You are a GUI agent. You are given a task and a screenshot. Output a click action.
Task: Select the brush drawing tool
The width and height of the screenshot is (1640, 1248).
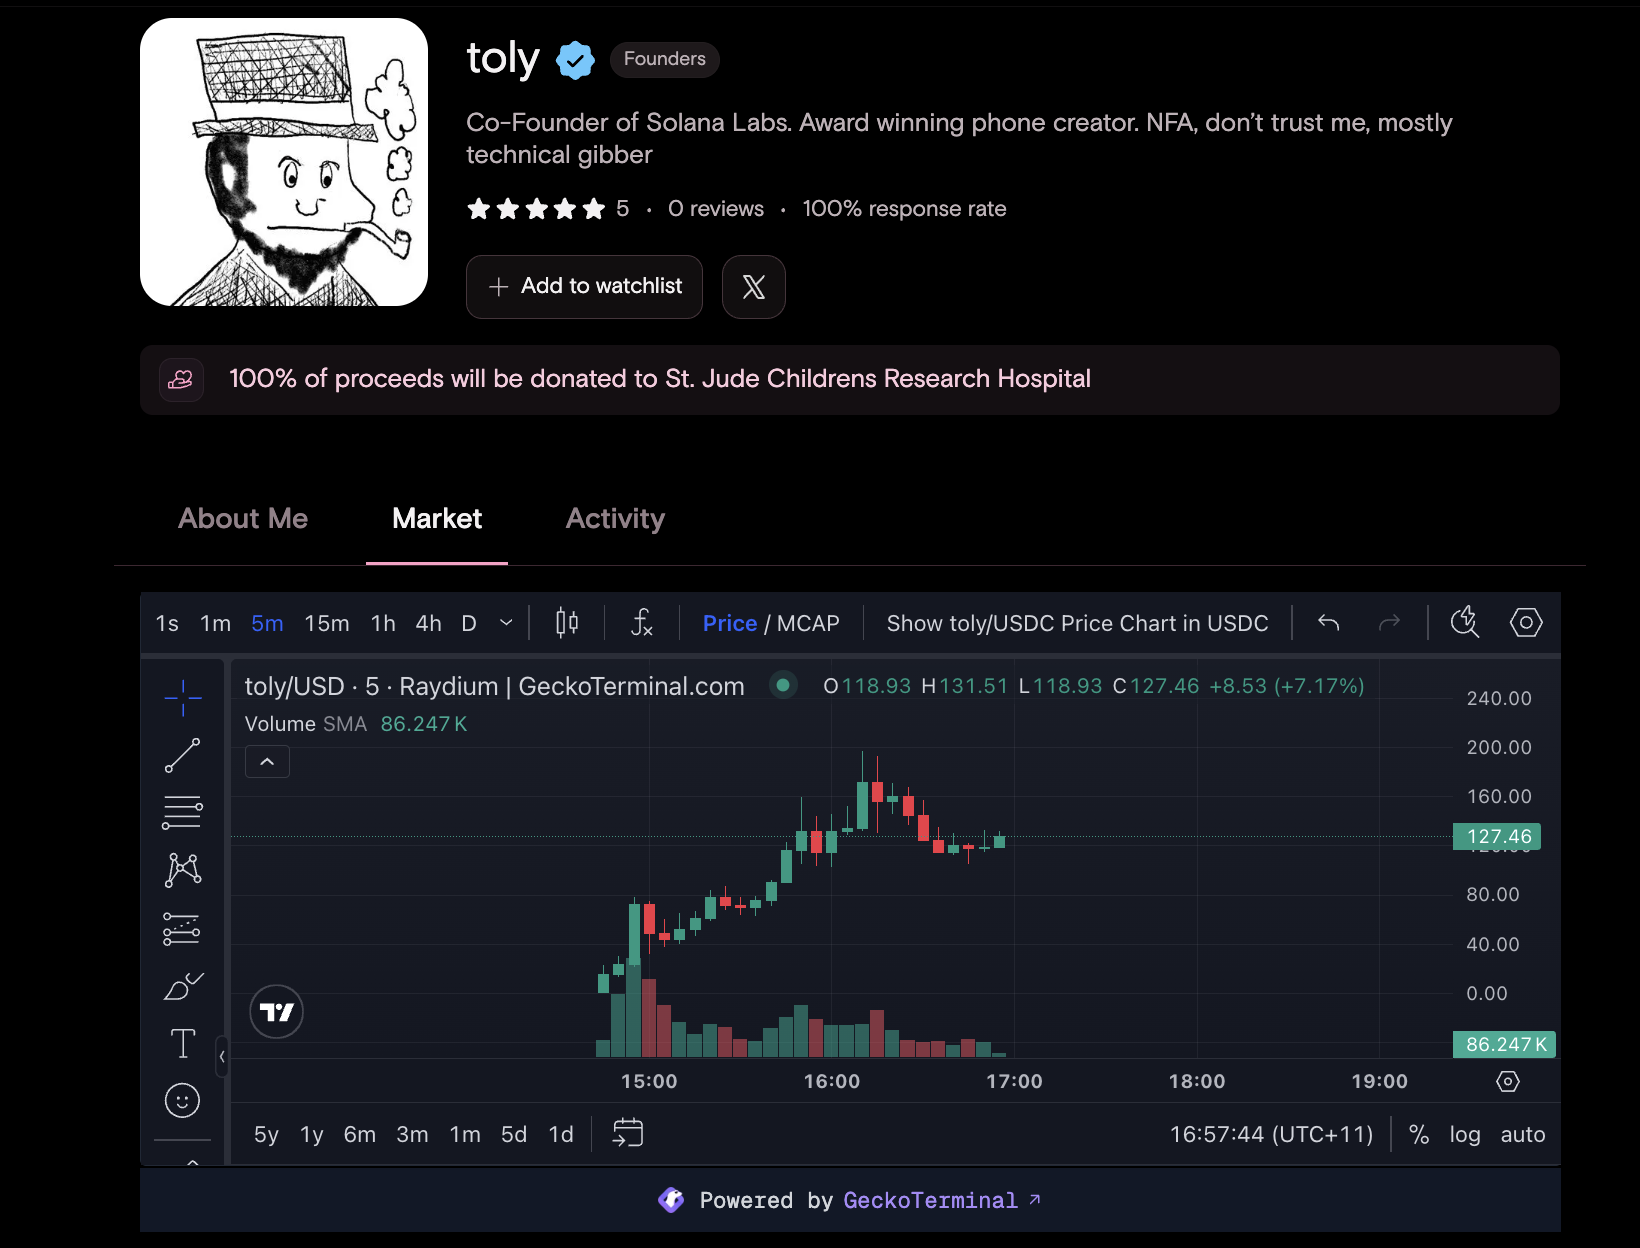click(x=183, y=987)
